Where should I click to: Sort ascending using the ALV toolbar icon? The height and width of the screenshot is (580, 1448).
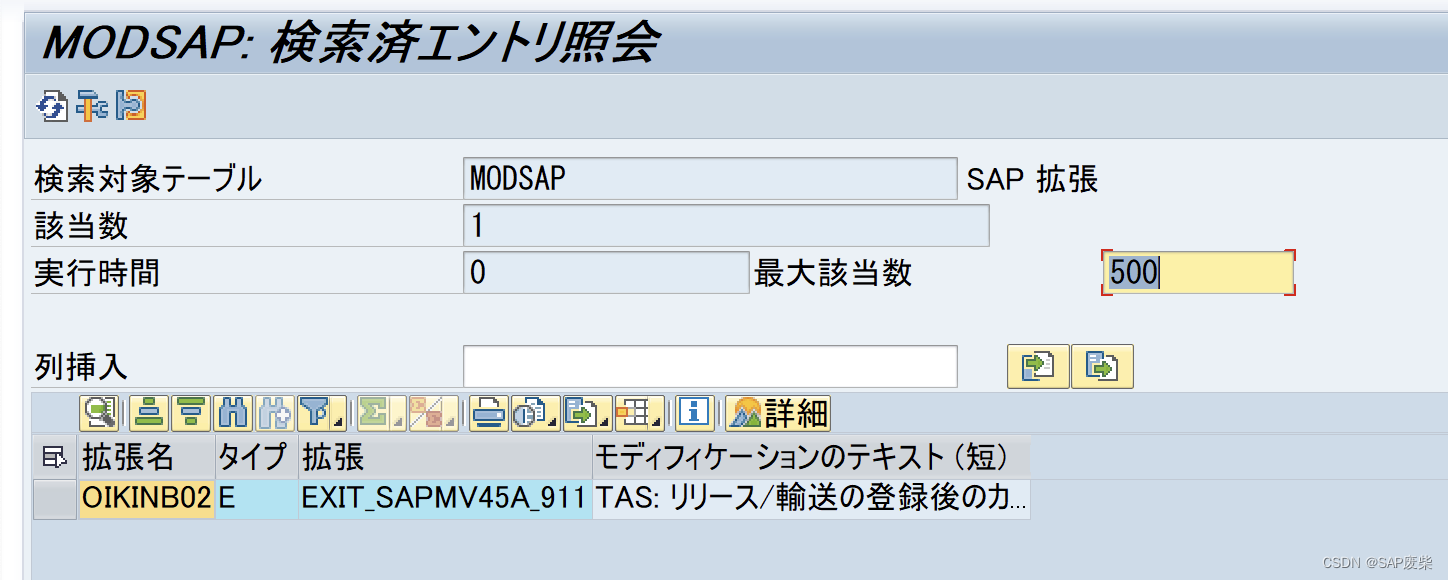click(x=149, y=412)
